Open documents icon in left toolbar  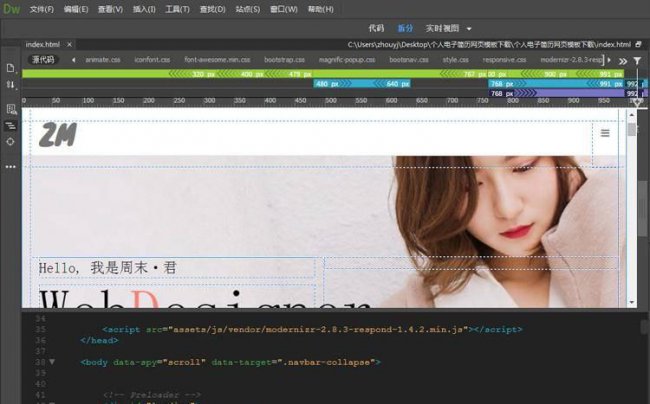click(10, 68)
